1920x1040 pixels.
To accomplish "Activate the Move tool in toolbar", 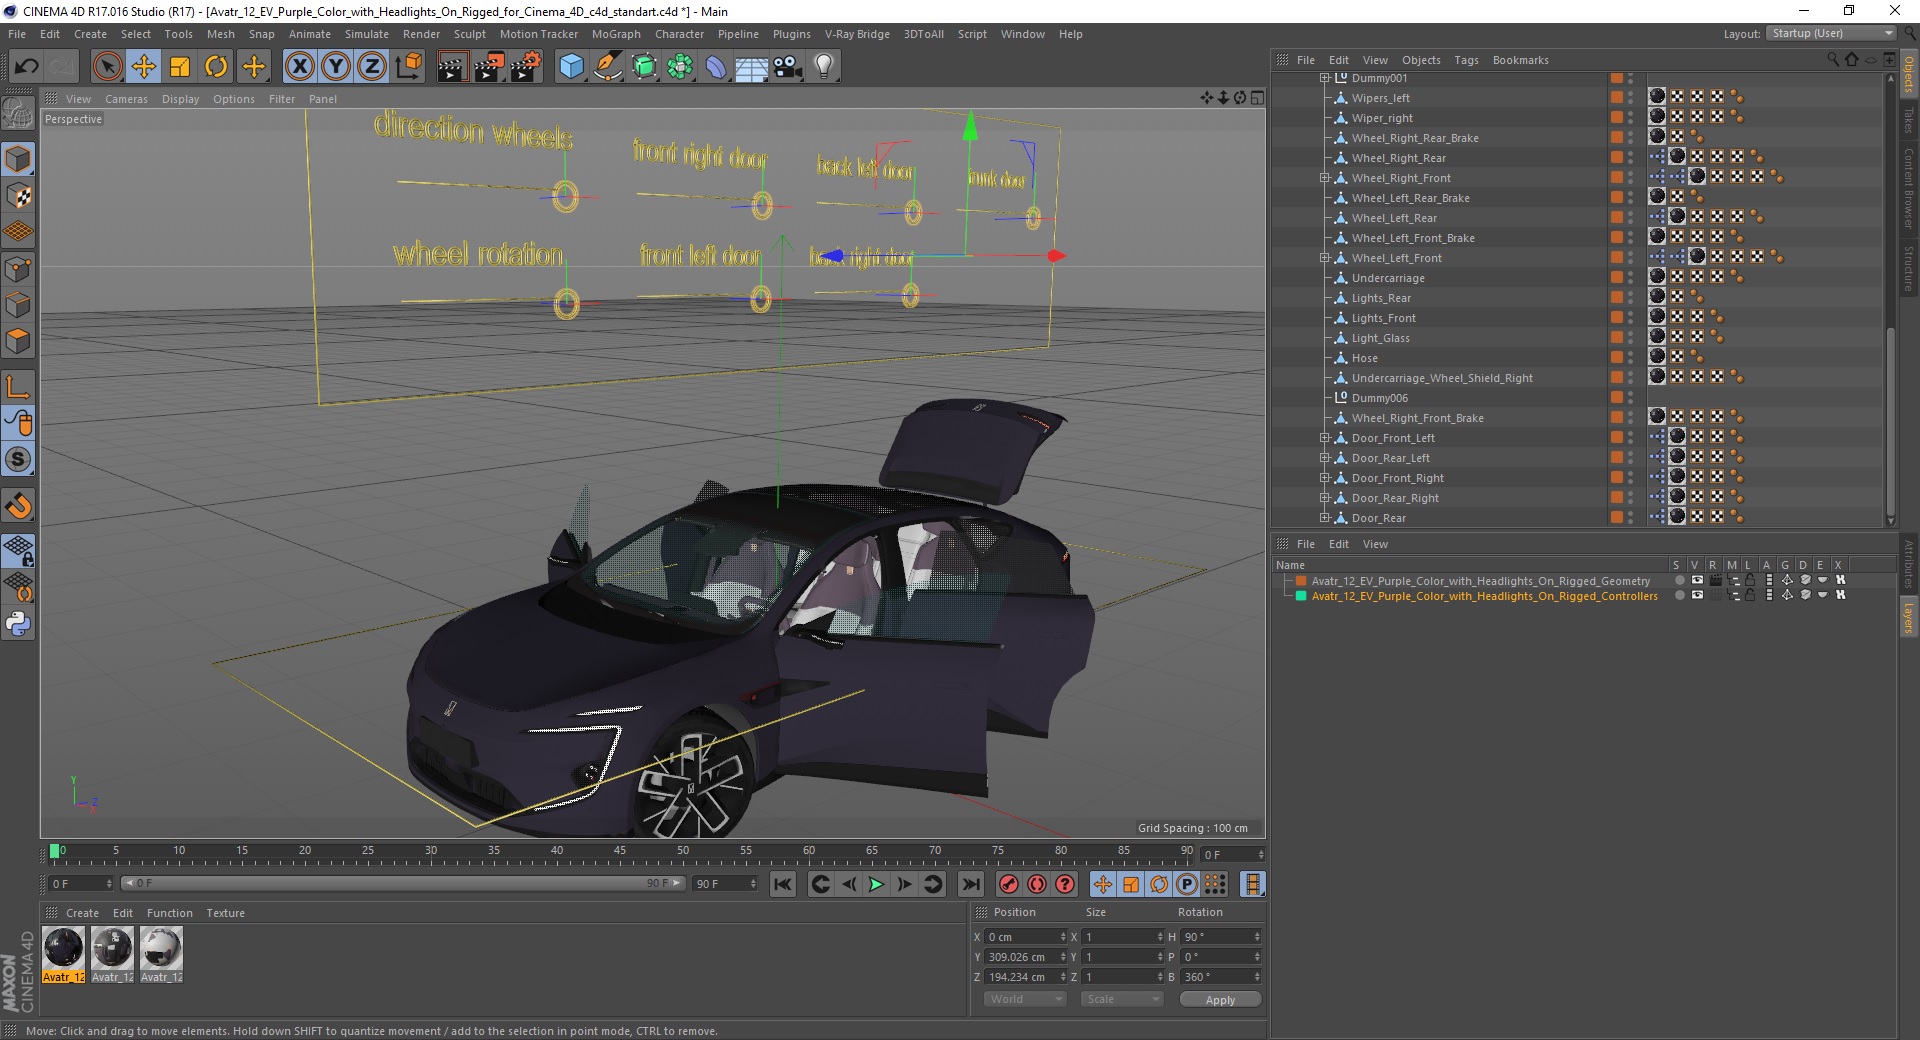I will pos(144,67).
